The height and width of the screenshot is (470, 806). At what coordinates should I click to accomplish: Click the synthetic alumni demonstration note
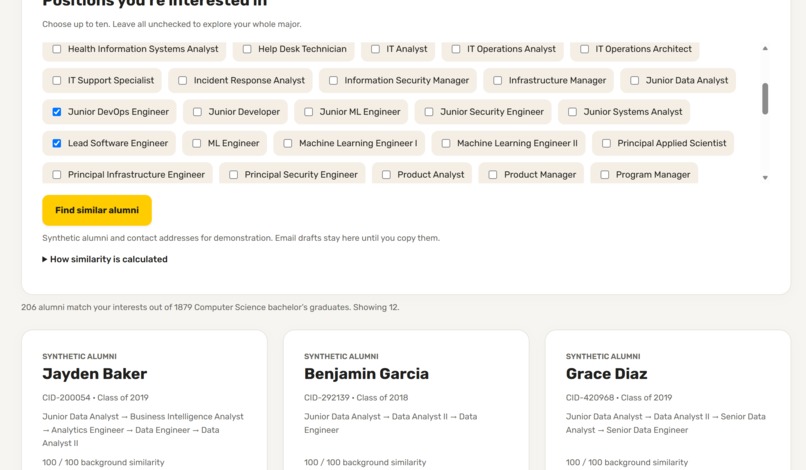click(241, 238)
